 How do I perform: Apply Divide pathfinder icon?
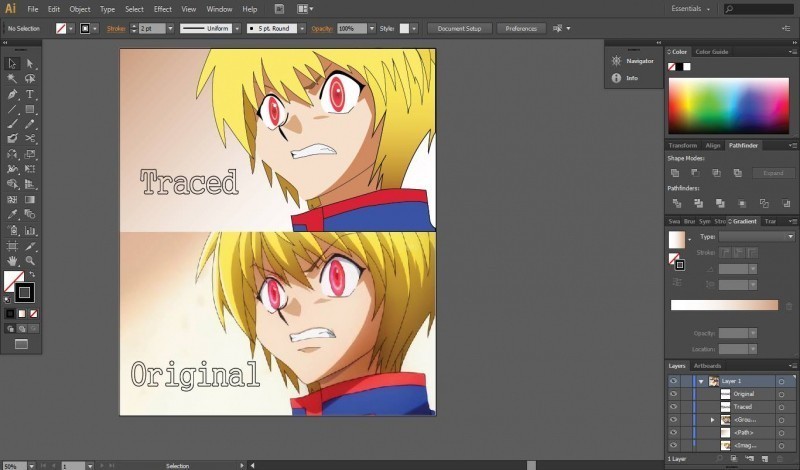[677, 204]
